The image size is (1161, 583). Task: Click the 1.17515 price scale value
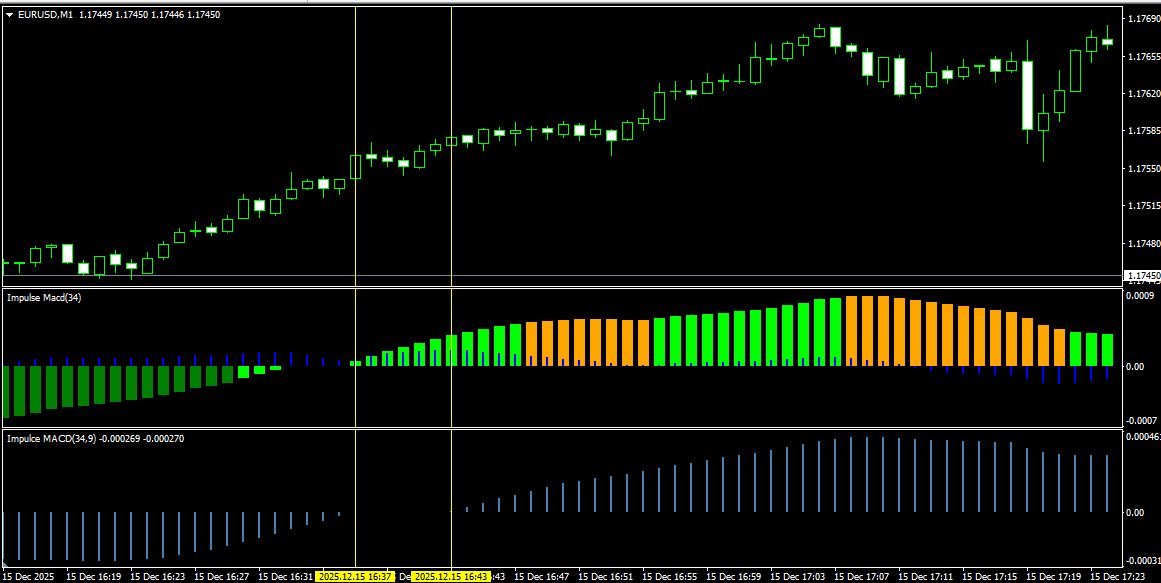click(1142, 206)
